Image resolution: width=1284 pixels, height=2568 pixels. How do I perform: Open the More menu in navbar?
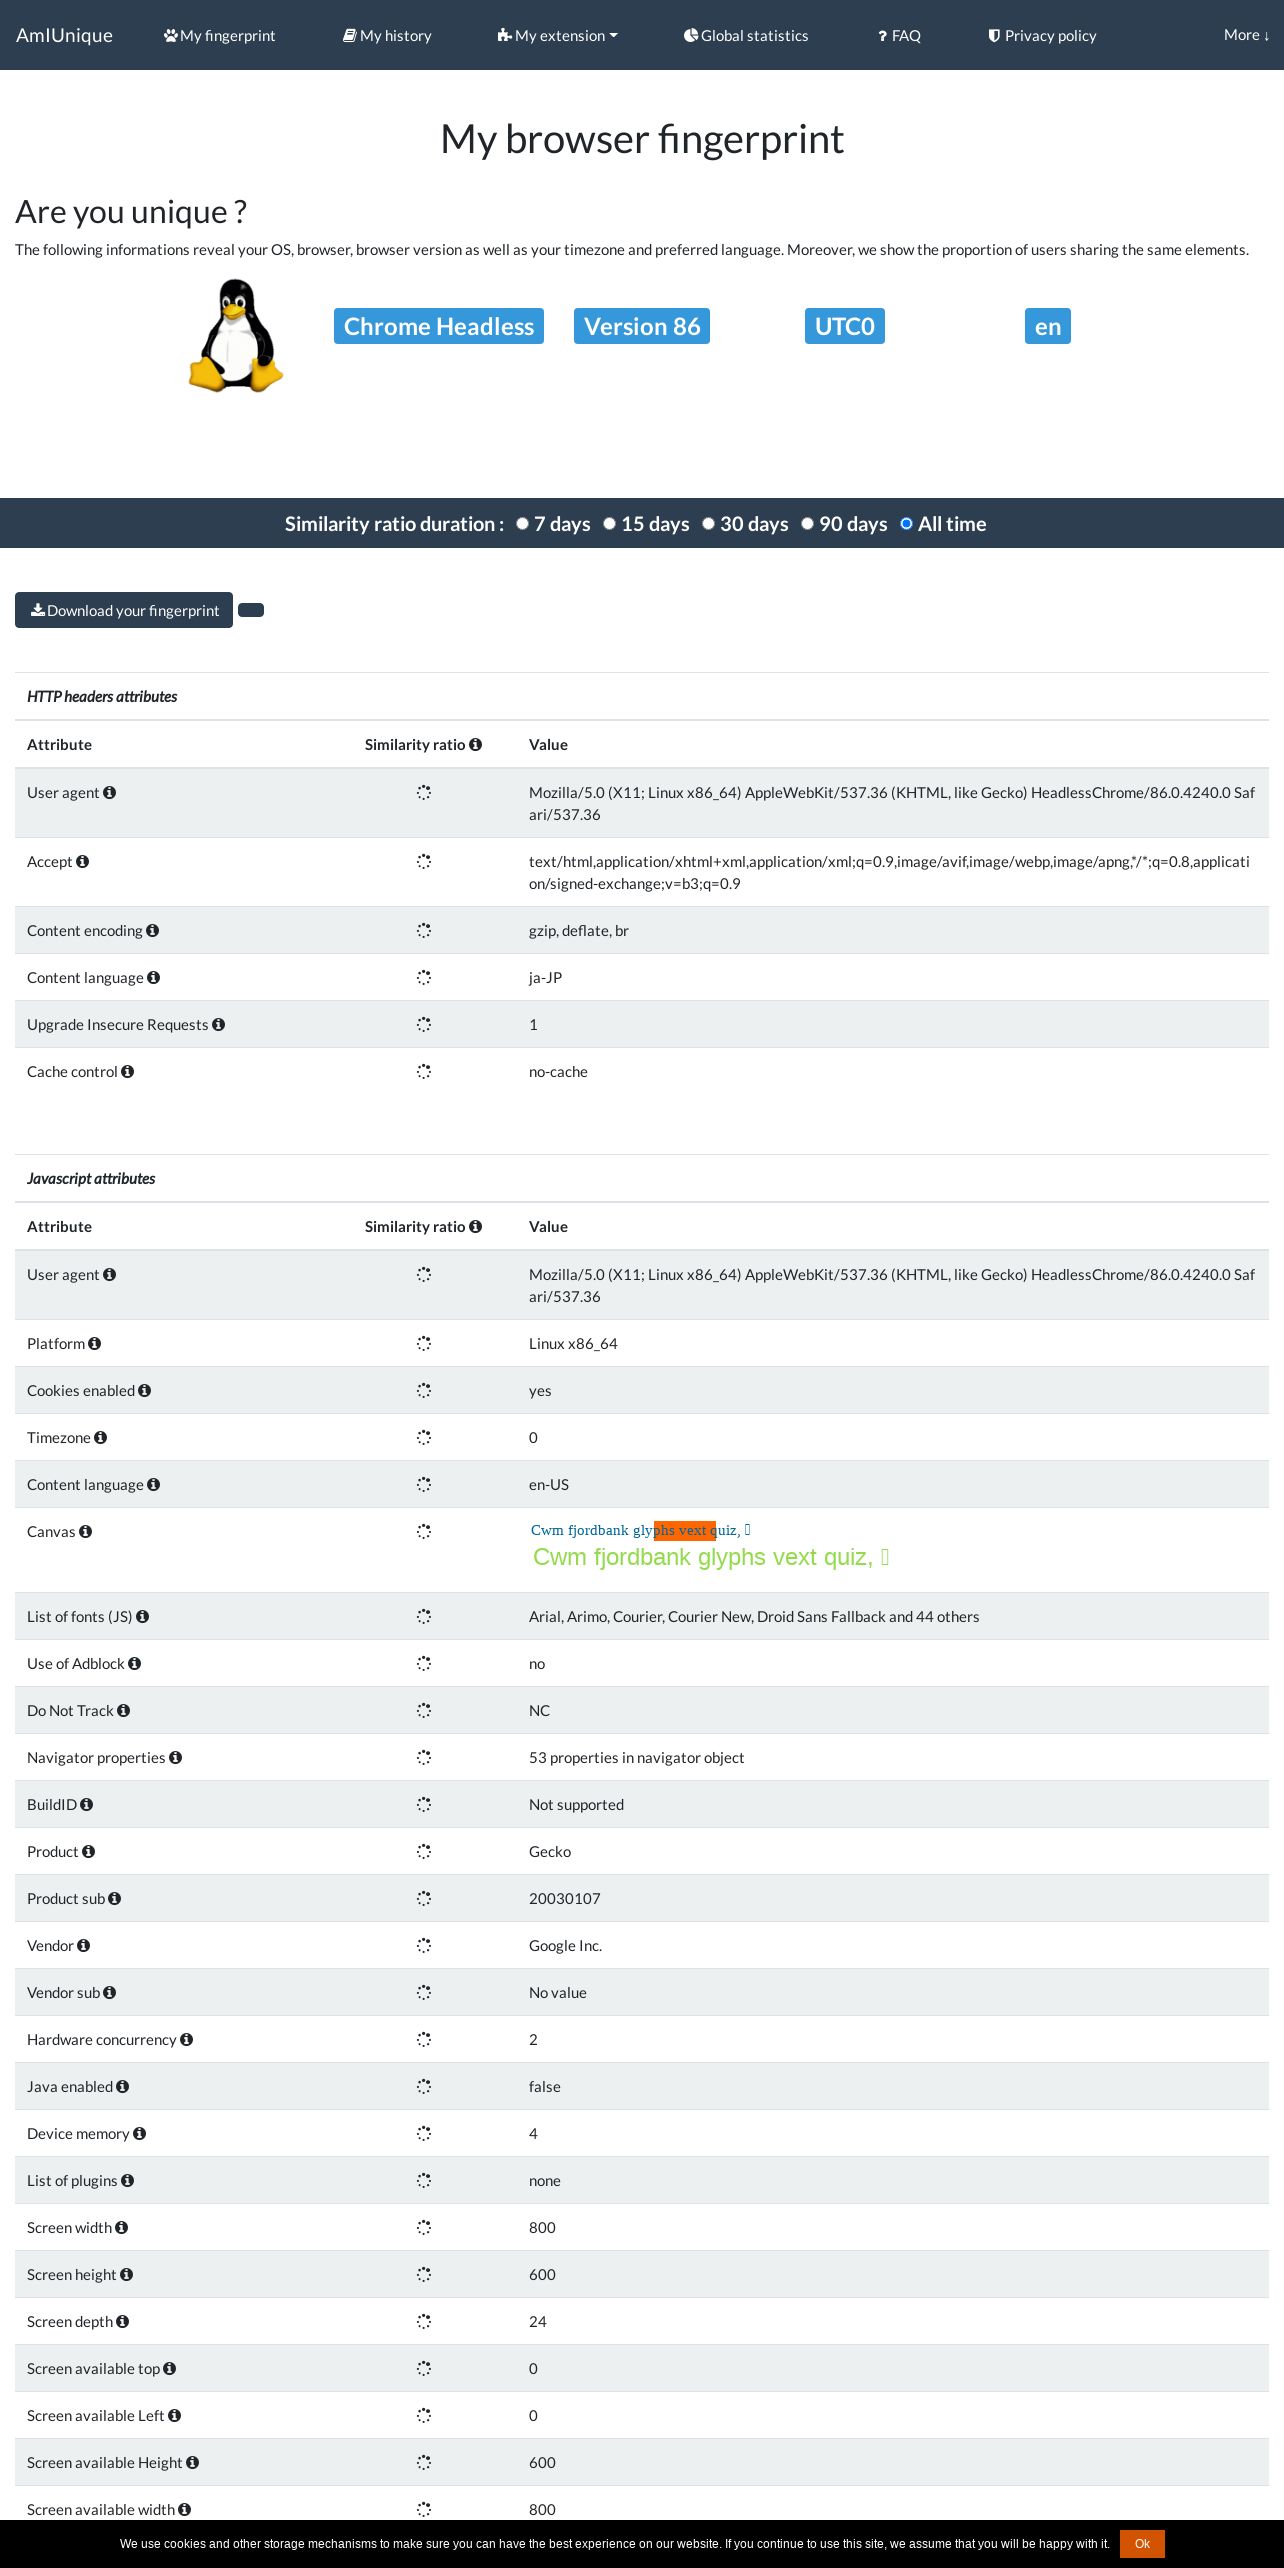point(1246,34)
